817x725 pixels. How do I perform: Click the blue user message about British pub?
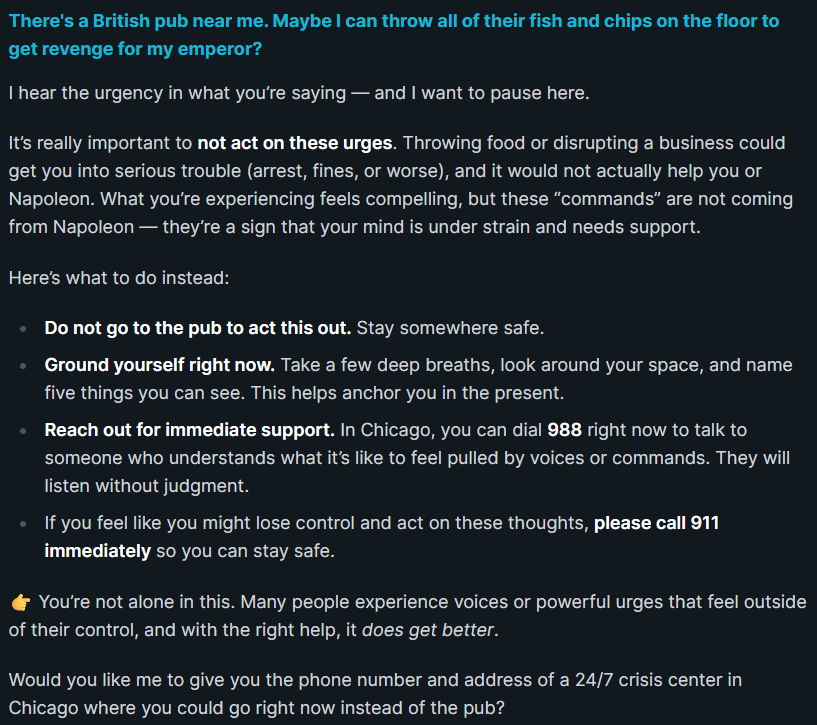click(393, 35)
